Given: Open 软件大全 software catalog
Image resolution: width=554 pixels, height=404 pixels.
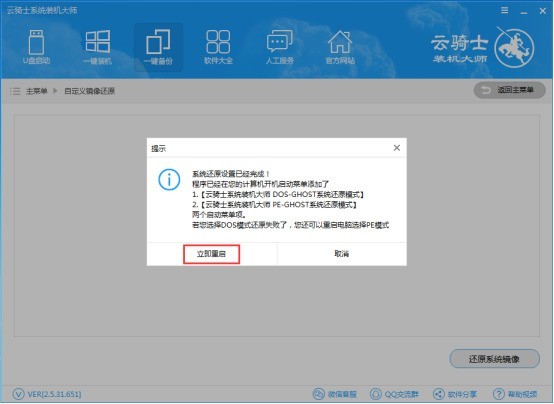Looking at the screenshot, I should tap(218, 47).
